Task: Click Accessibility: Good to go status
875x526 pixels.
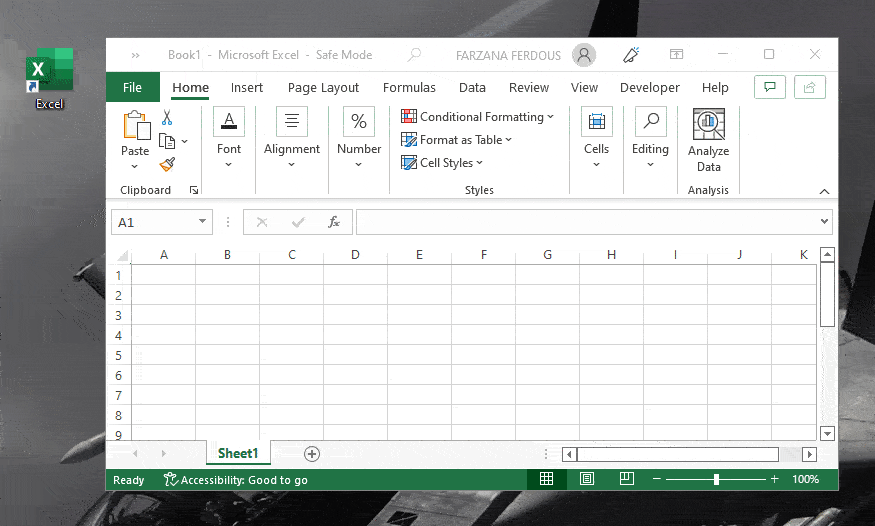Action: tap(235, 480)
